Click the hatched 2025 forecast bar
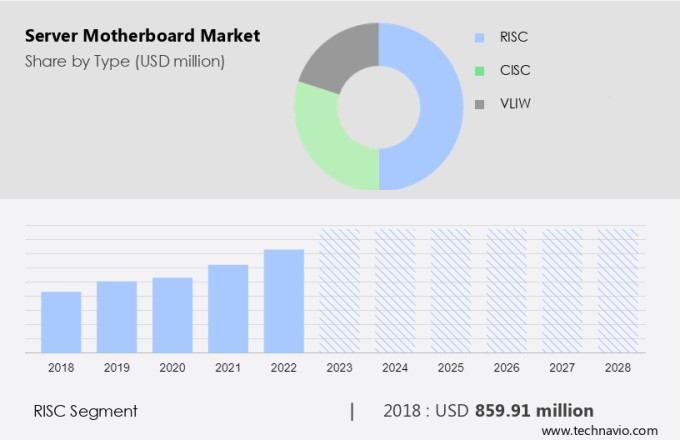This screenshot has height=440, width=680. pyautogui.click(x=451, y=290)
